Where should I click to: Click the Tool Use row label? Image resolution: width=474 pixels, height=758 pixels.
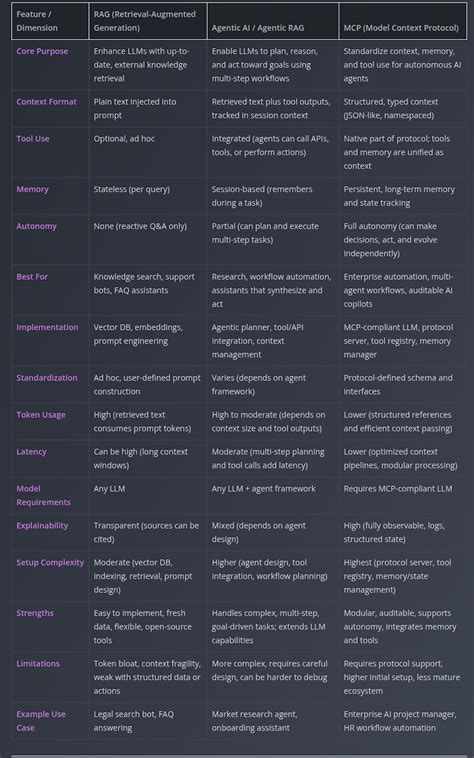tap(33, 138)
